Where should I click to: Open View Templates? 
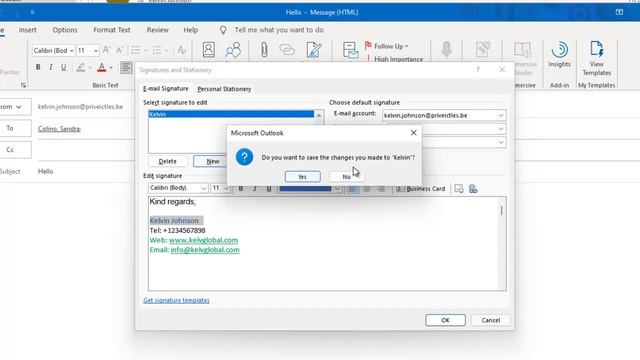[x=596, y=58]
